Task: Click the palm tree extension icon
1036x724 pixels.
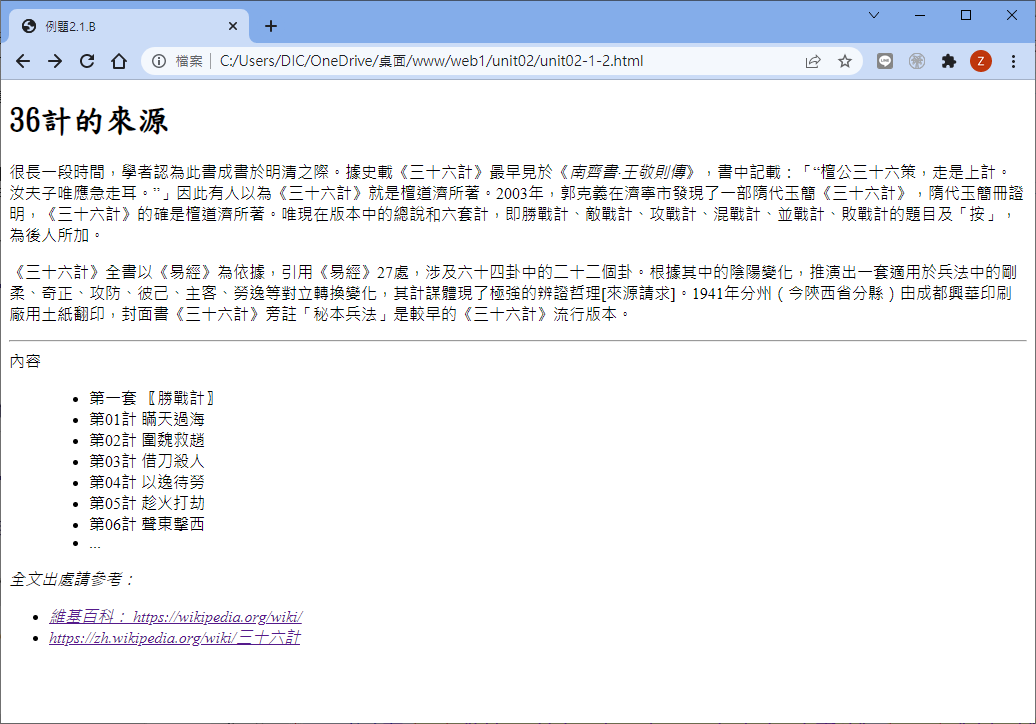Action: pyautogui.click(x=917, y=61)
